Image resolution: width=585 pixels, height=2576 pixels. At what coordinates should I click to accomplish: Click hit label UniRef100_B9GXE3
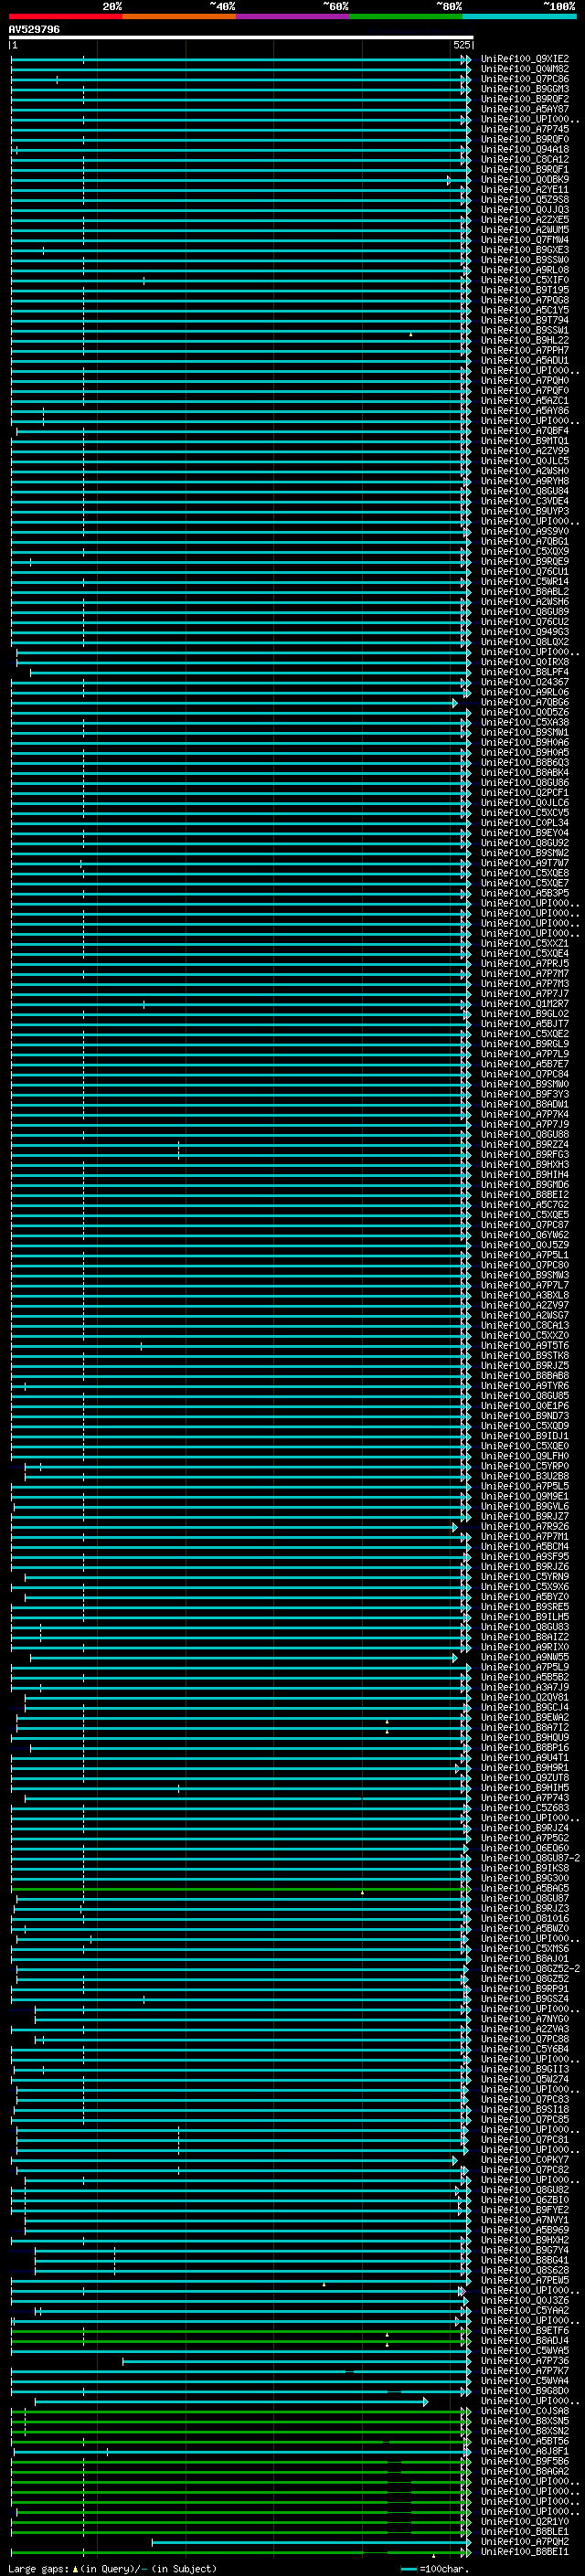coord(525,250)
